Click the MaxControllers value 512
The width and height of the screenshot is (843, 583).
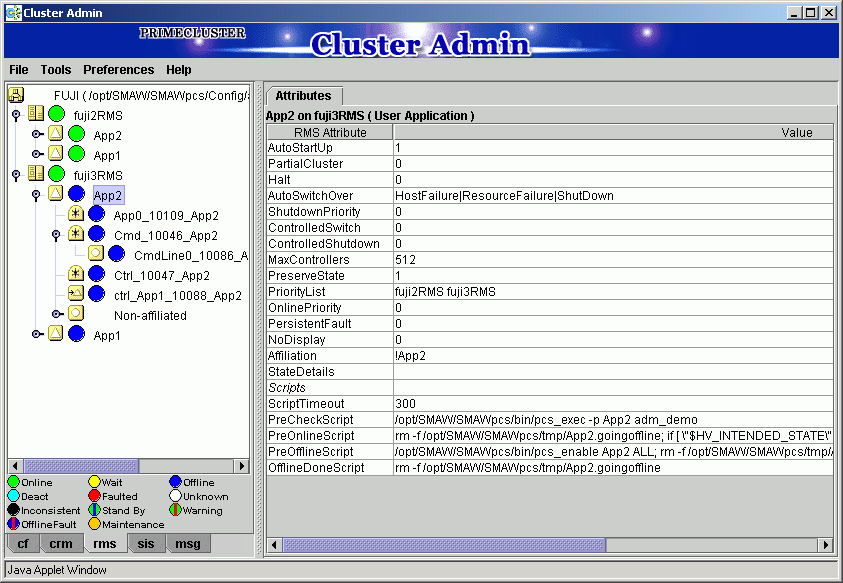405,260
